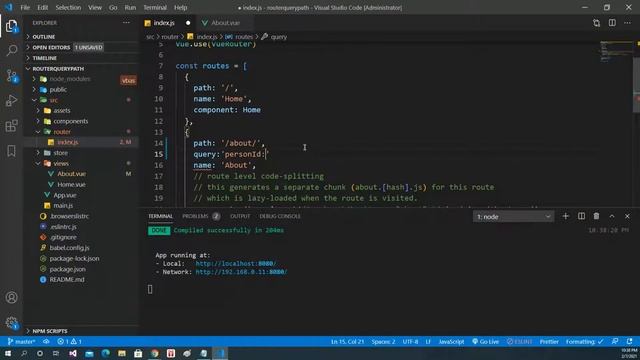Go to line via Ln 15, Col 21
Viewport: 640px width, 360px height.
click(347, 342)
